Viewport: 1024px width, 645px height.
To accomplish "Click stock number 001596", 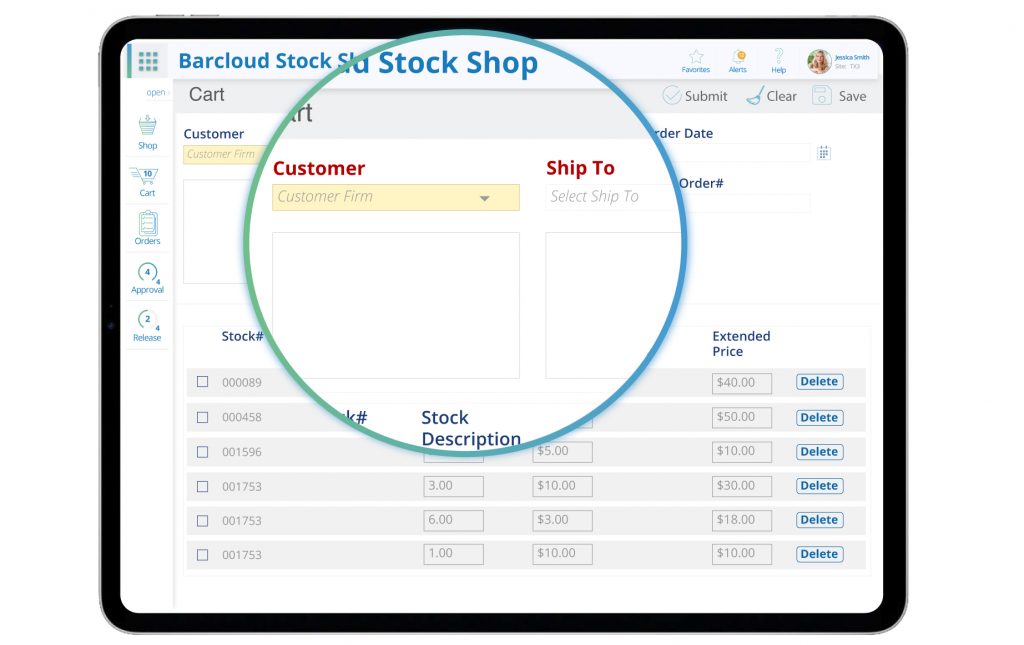I will (242, 452).
